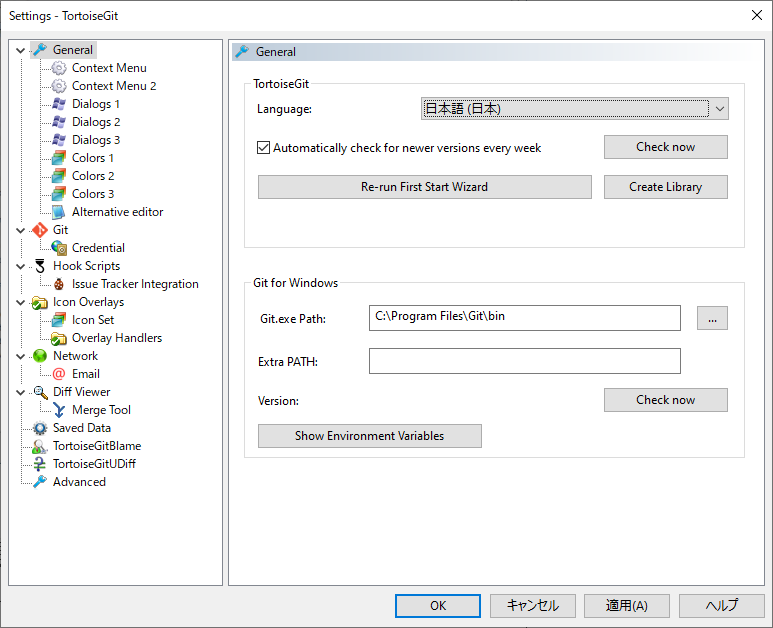Click Re-run First Start Wizard button

pyautogui.click(x=424, y=187)
